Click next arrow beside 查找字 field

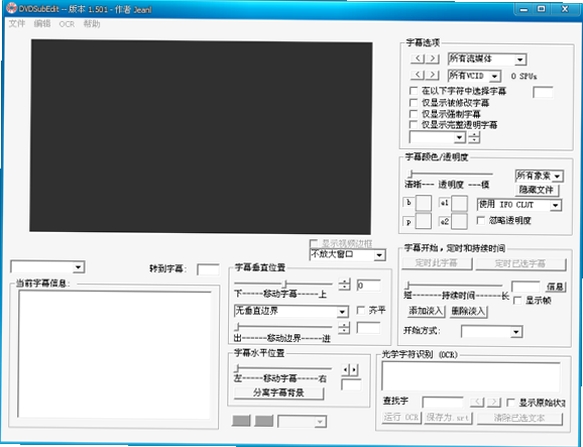click(x=494, y=402)
